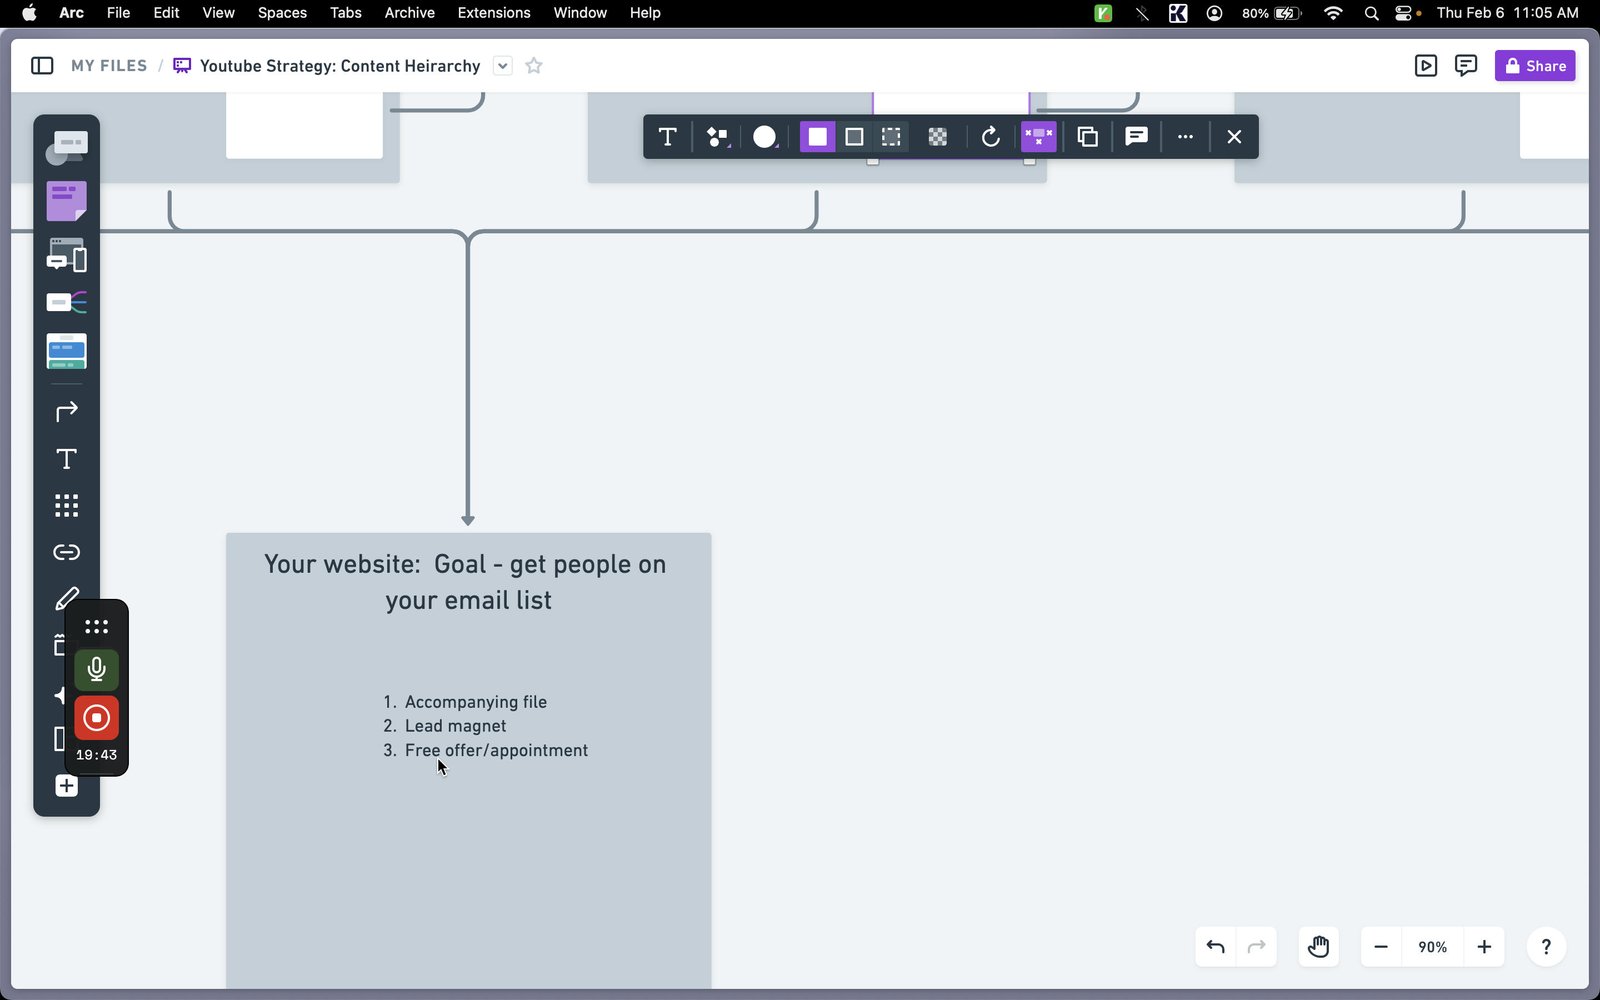Screen dimensions: 1600x1000
Task: Open the grid tool in left toolbar
Action: (x=66, y=506)
